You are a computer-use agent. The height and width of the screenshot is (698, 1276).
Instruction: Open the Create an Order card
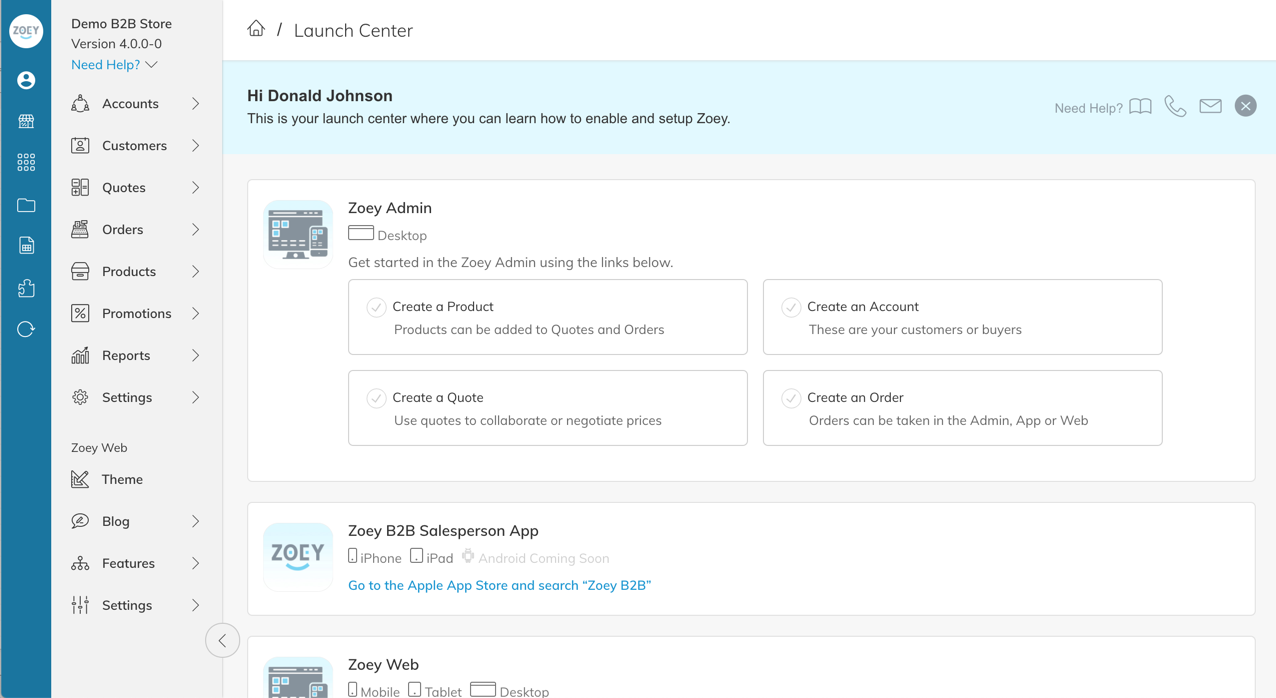(x=962, y=408)
